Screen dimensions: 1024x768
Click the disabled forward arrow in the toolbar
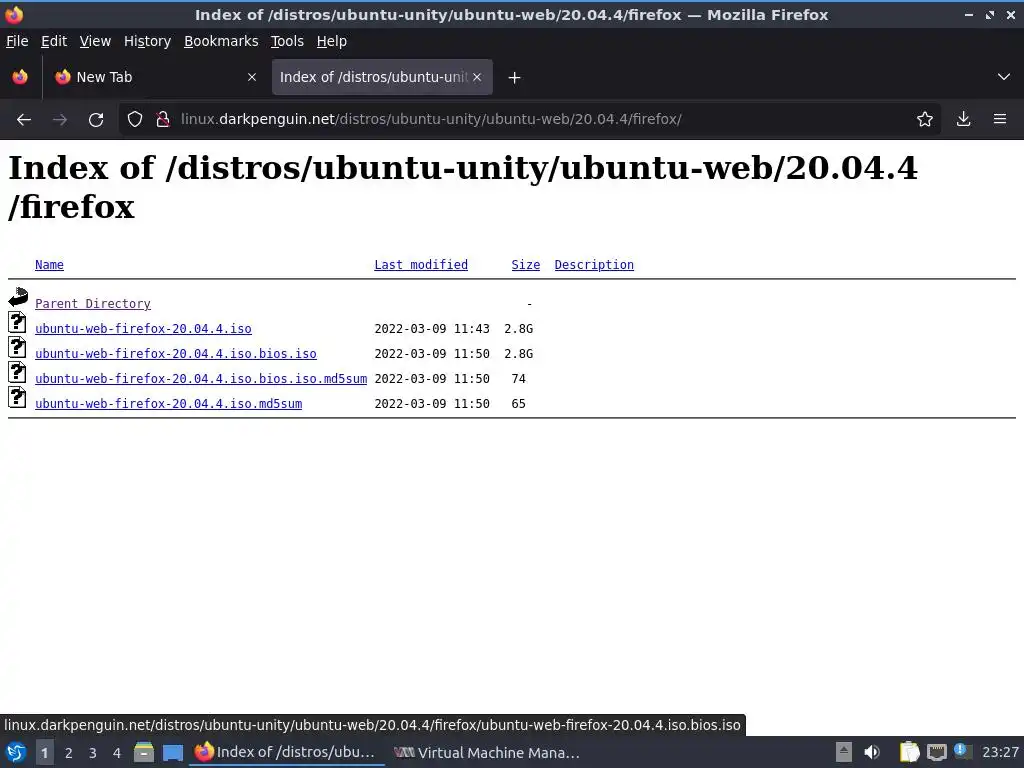point(60,120)
